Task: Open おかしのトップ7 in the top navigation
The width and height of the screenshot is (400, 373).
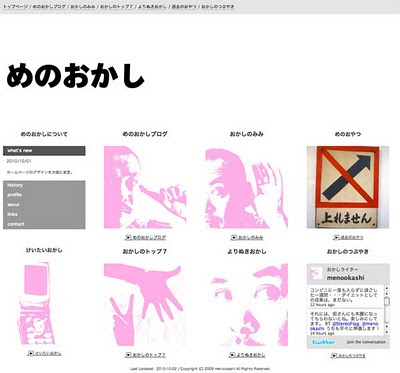Action: tap(116, 6)
